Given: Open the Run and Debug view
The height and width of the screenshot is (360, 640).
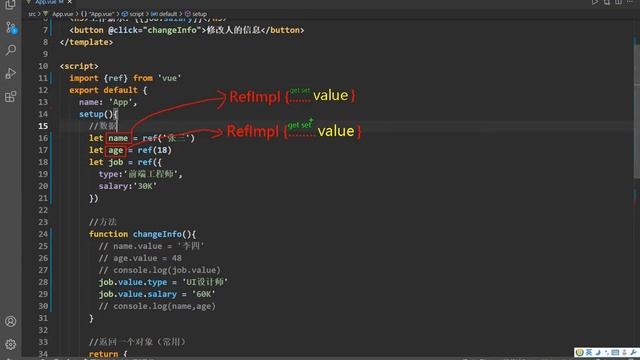Looking at the screenshot, I should coord(11,73).
